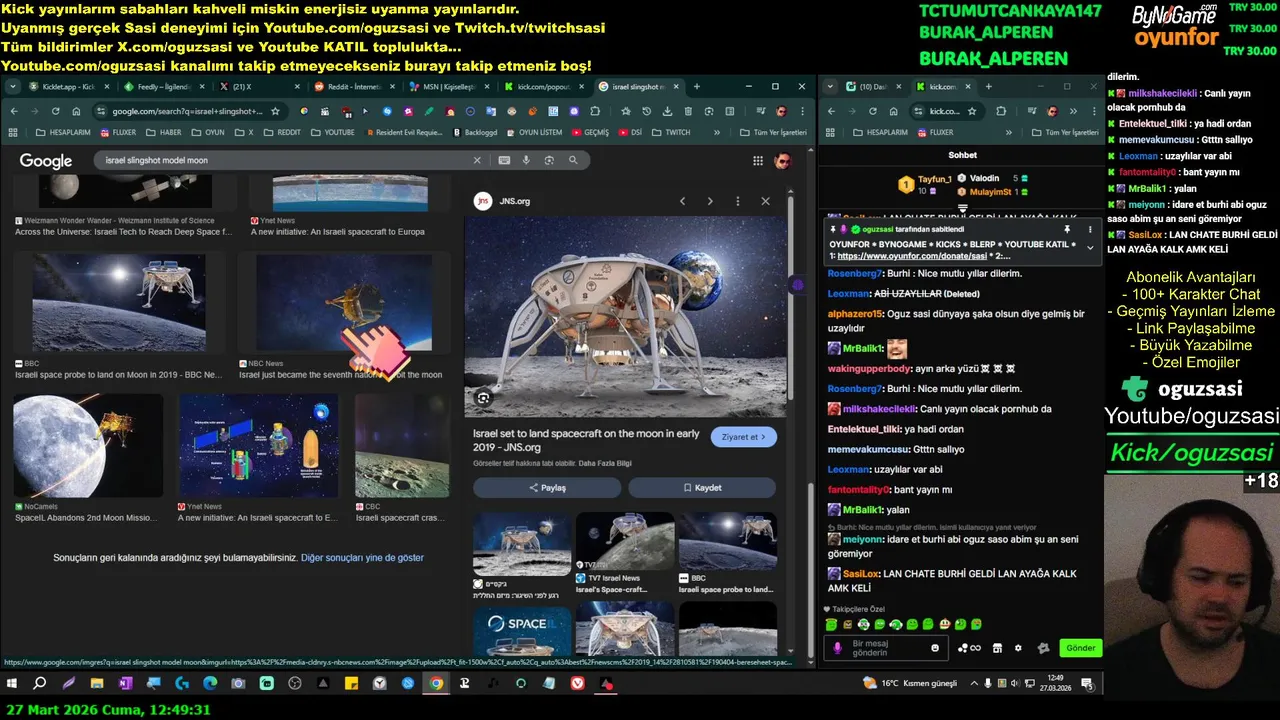Open Tüm Yer İşaretleri folder left window
The height and width of the screenshot is (720, 1280).
pyautogui.click(x=773, y=132)
